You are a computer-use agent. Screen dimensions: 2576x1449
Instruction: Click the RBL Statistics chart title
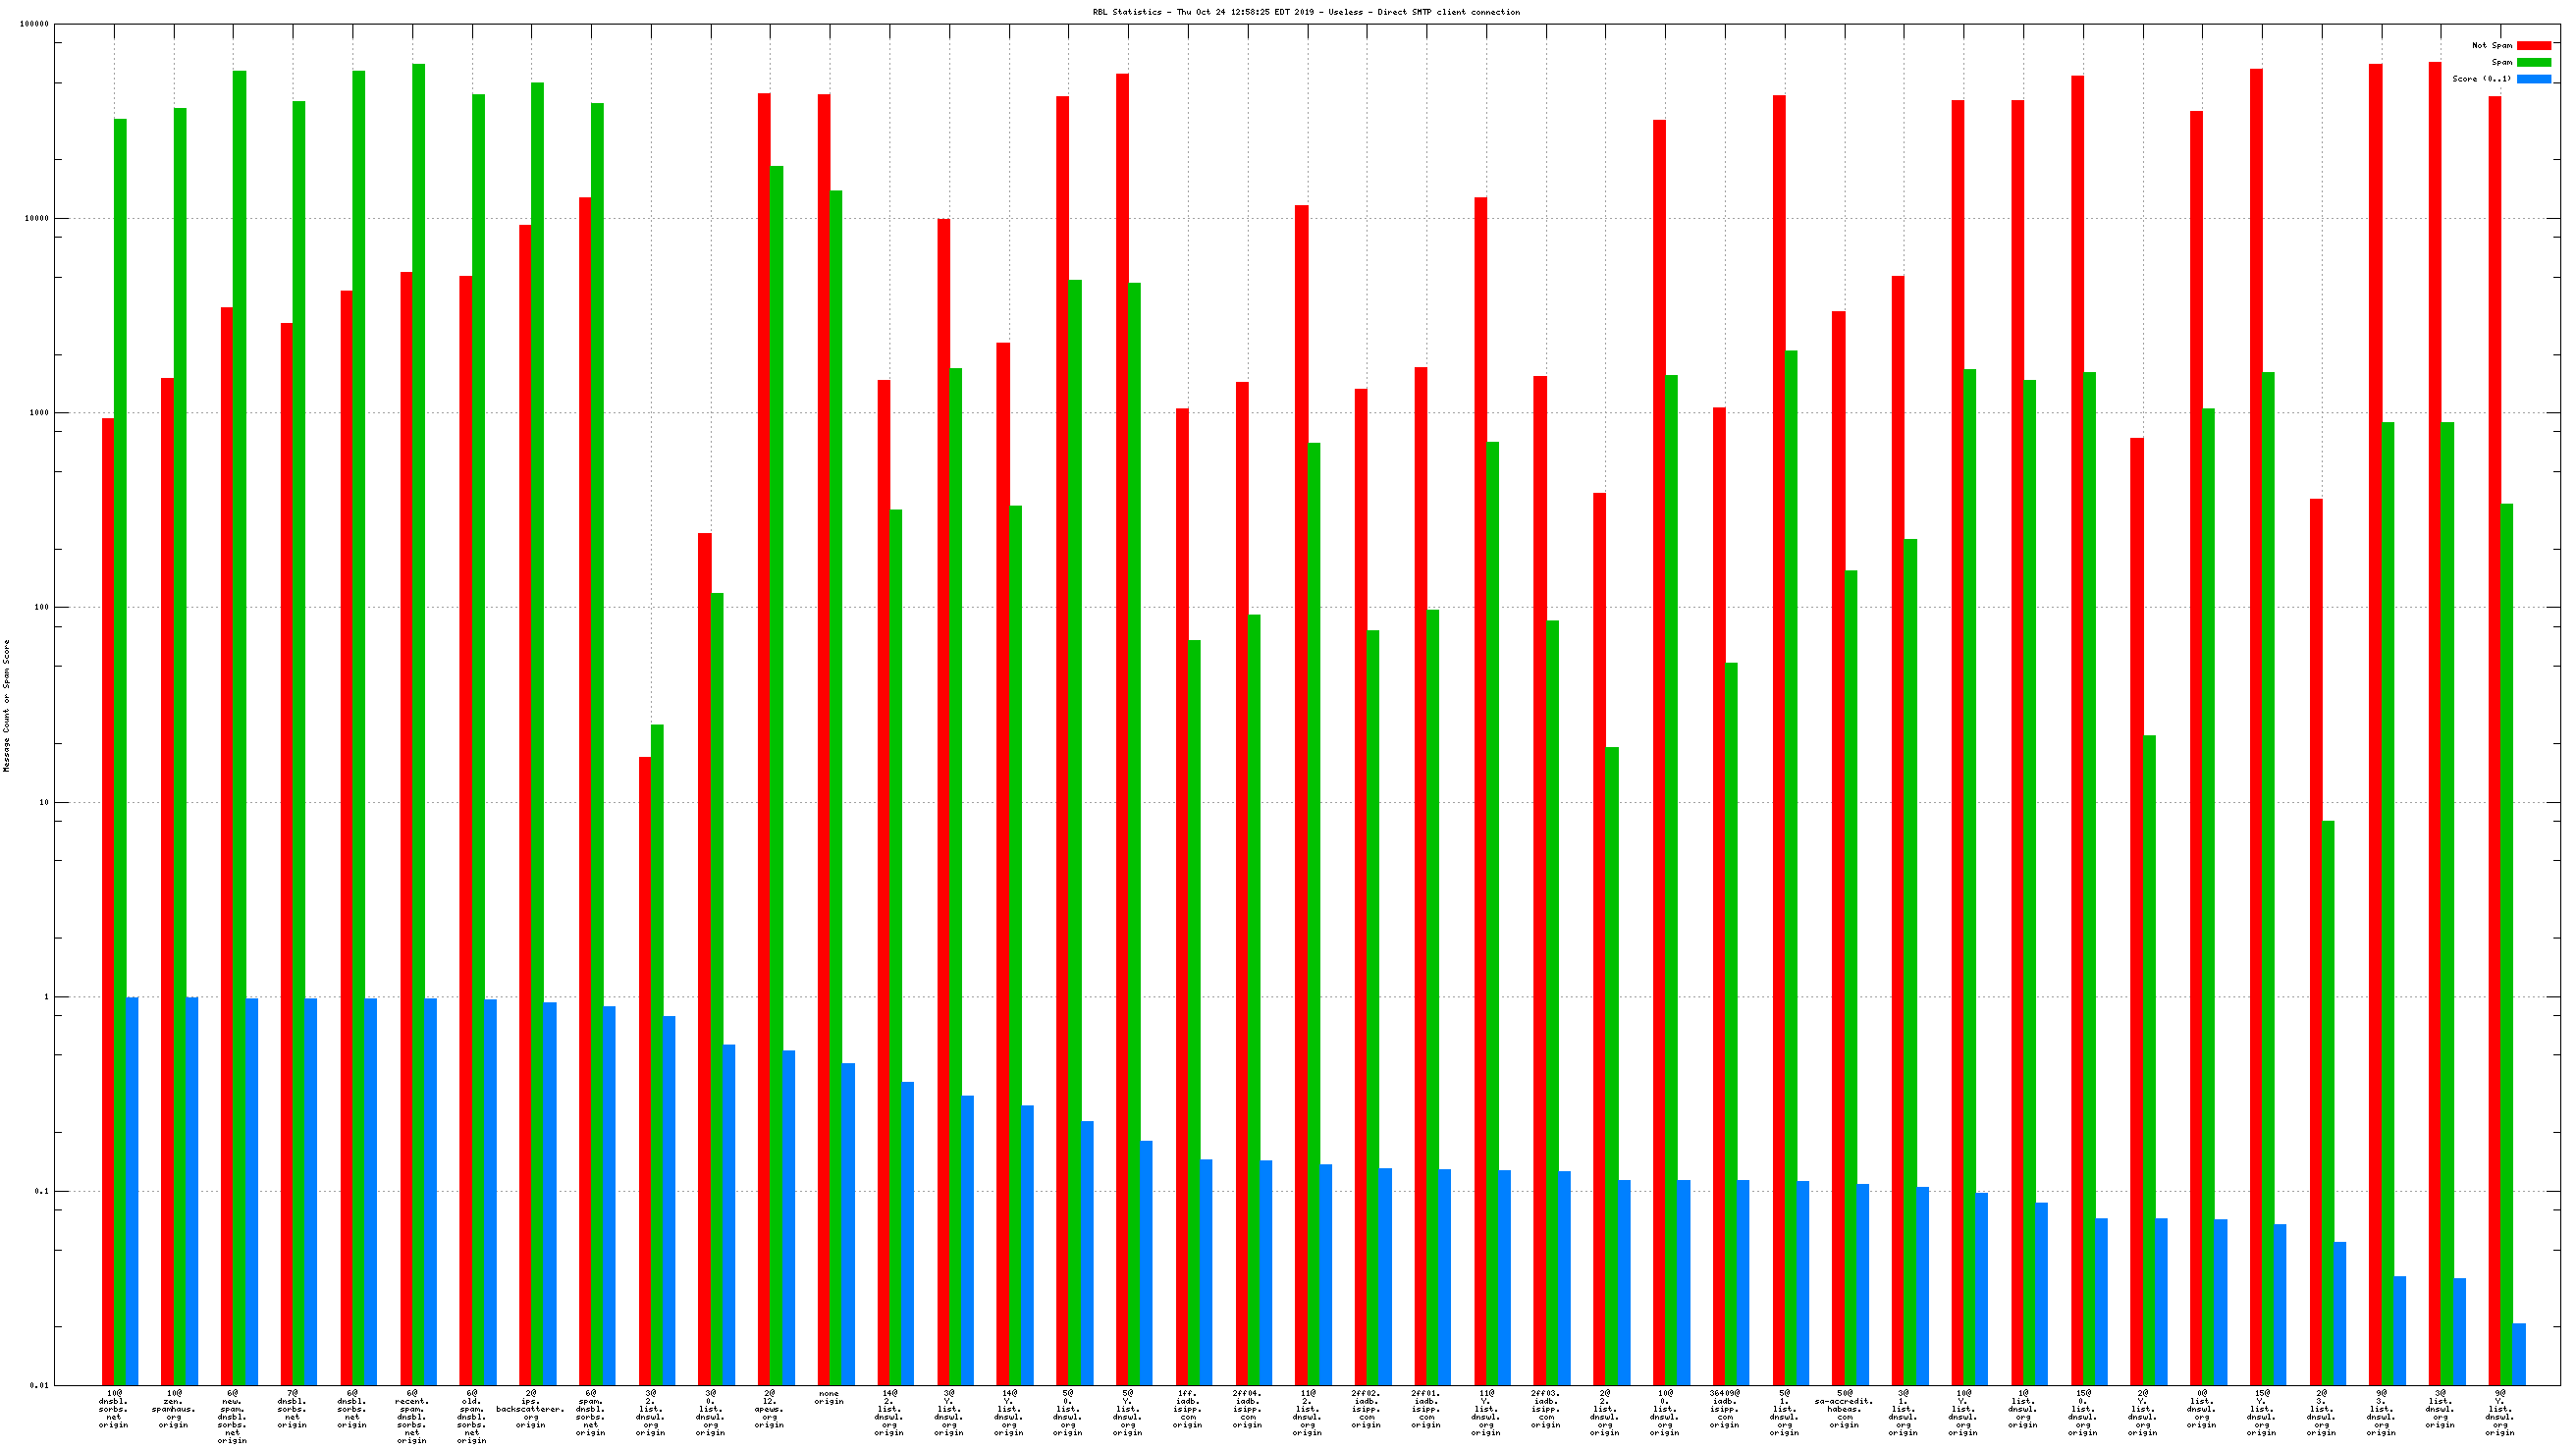1305,12
